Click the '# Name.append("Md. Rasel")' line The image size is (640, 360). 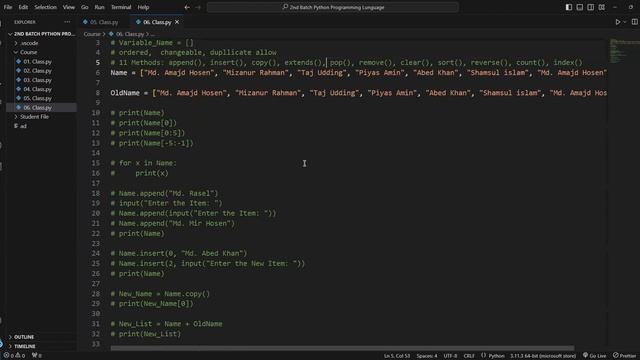[x=164, y=193]
